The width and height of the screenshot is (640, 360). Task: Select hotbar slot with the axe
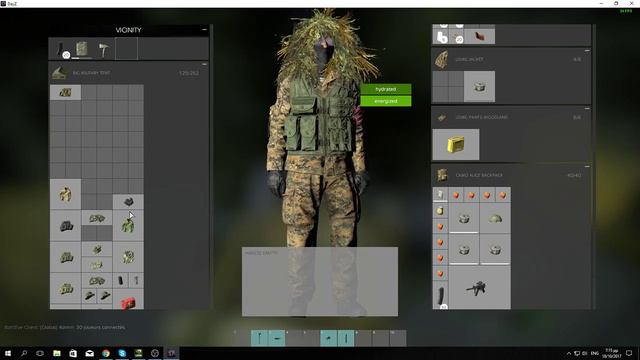tap(259, 338)
